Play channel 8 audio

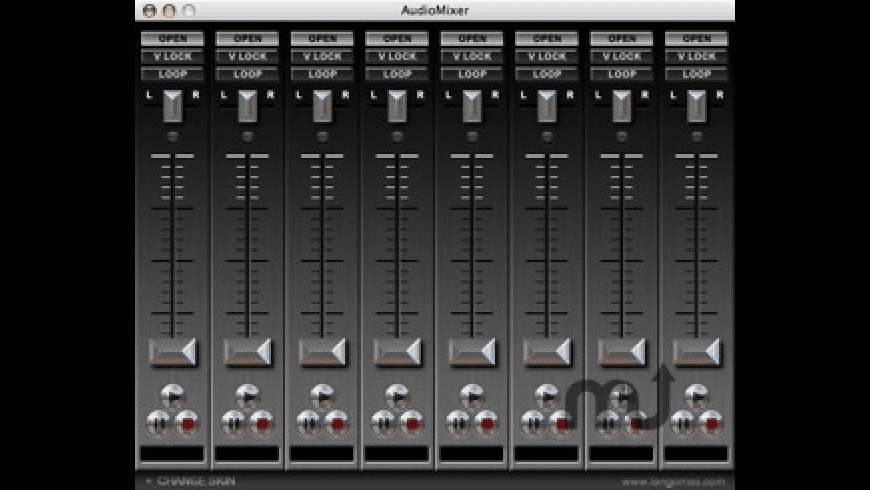(x=697, y=396)
